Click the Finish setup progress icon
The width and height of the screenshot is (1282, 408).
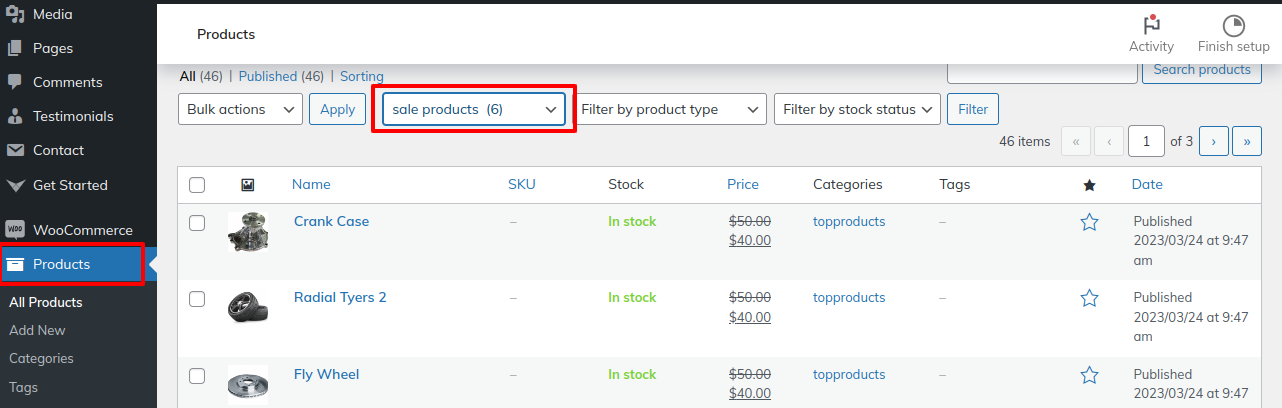[x=1233, y=27]
